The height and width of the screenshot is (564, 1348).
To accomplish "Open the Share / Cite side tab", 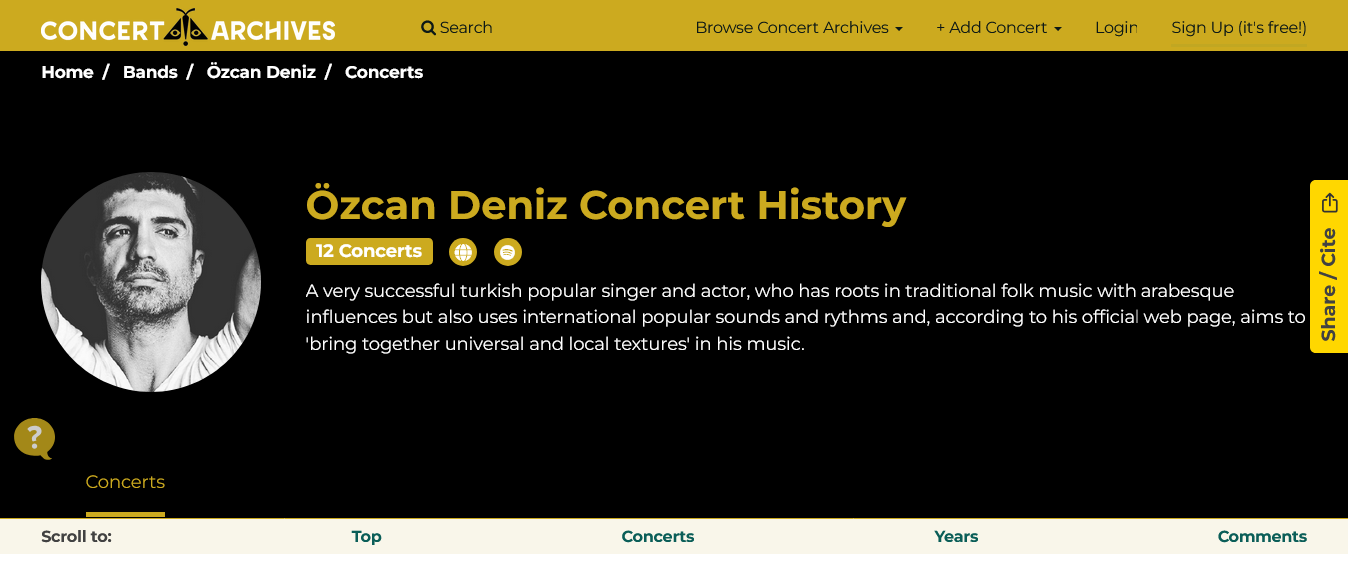I will (1329, 266).
